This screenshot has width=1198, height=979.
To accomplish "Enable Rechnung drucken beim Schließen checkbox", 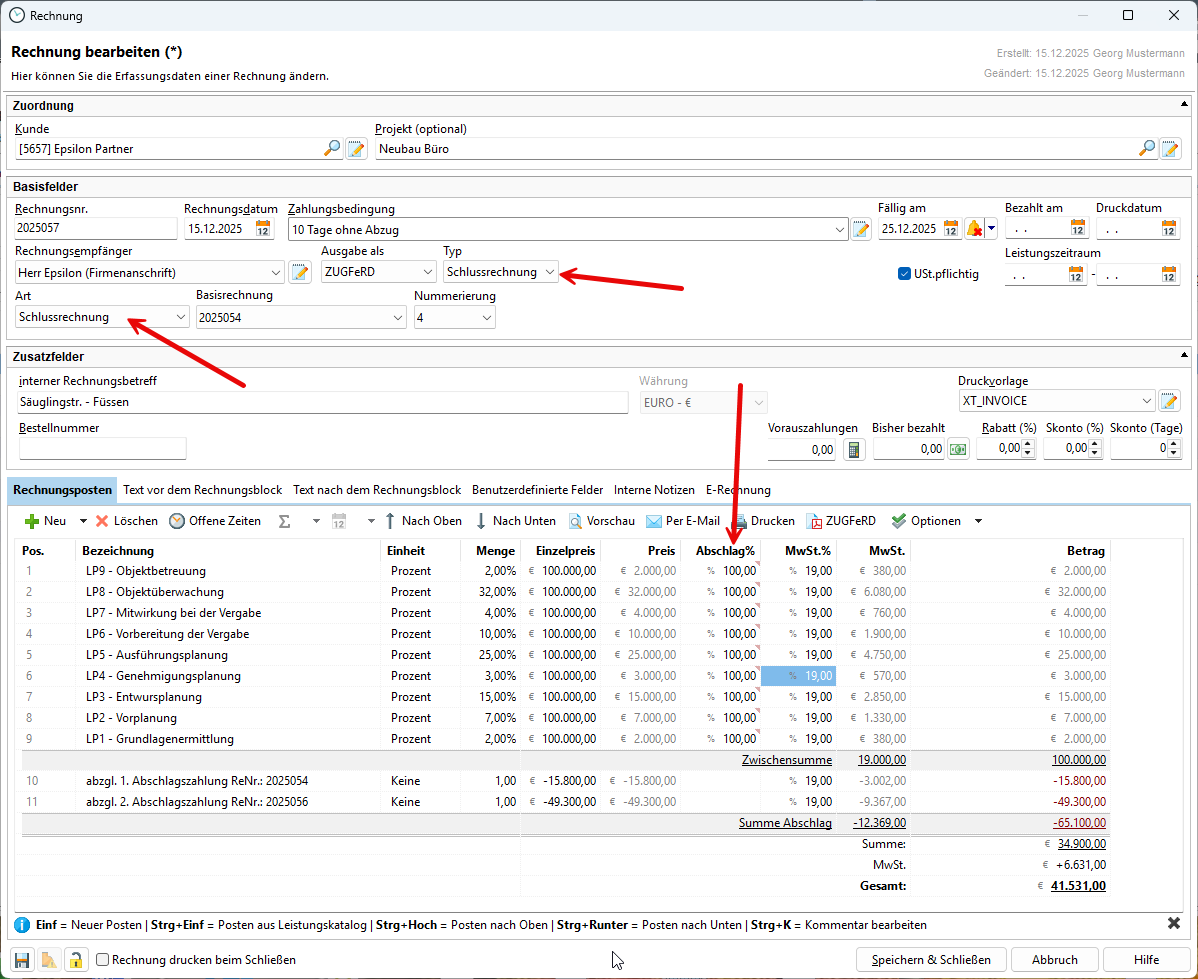I will click(102, 959).
